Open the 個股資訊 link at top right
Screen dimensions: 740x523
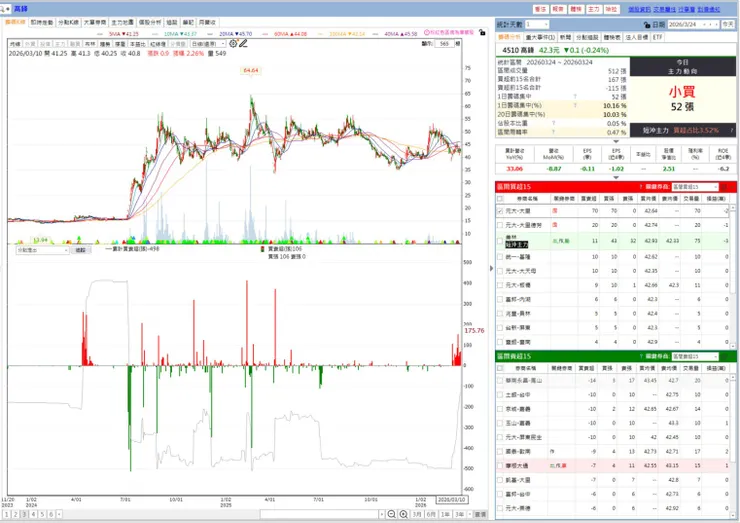click(639, 9)
